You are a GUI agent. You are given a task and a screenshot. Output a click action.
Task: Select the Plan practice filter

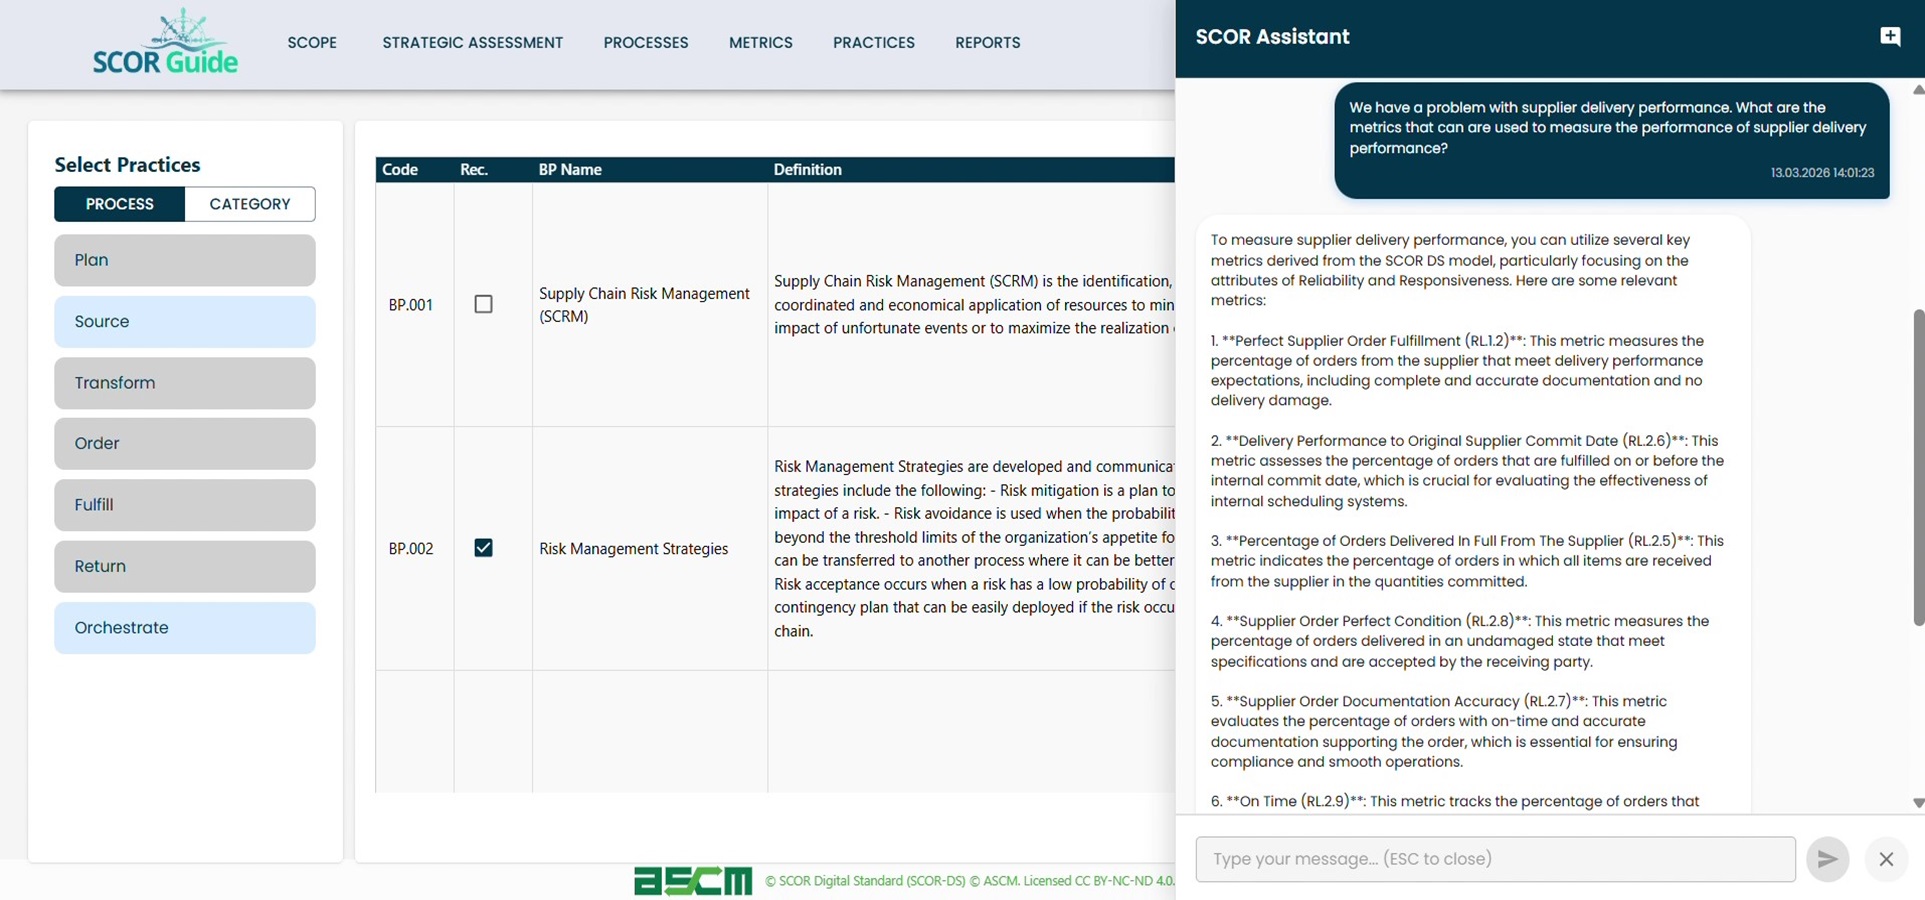pyautogui.click(x=184, y=259)
